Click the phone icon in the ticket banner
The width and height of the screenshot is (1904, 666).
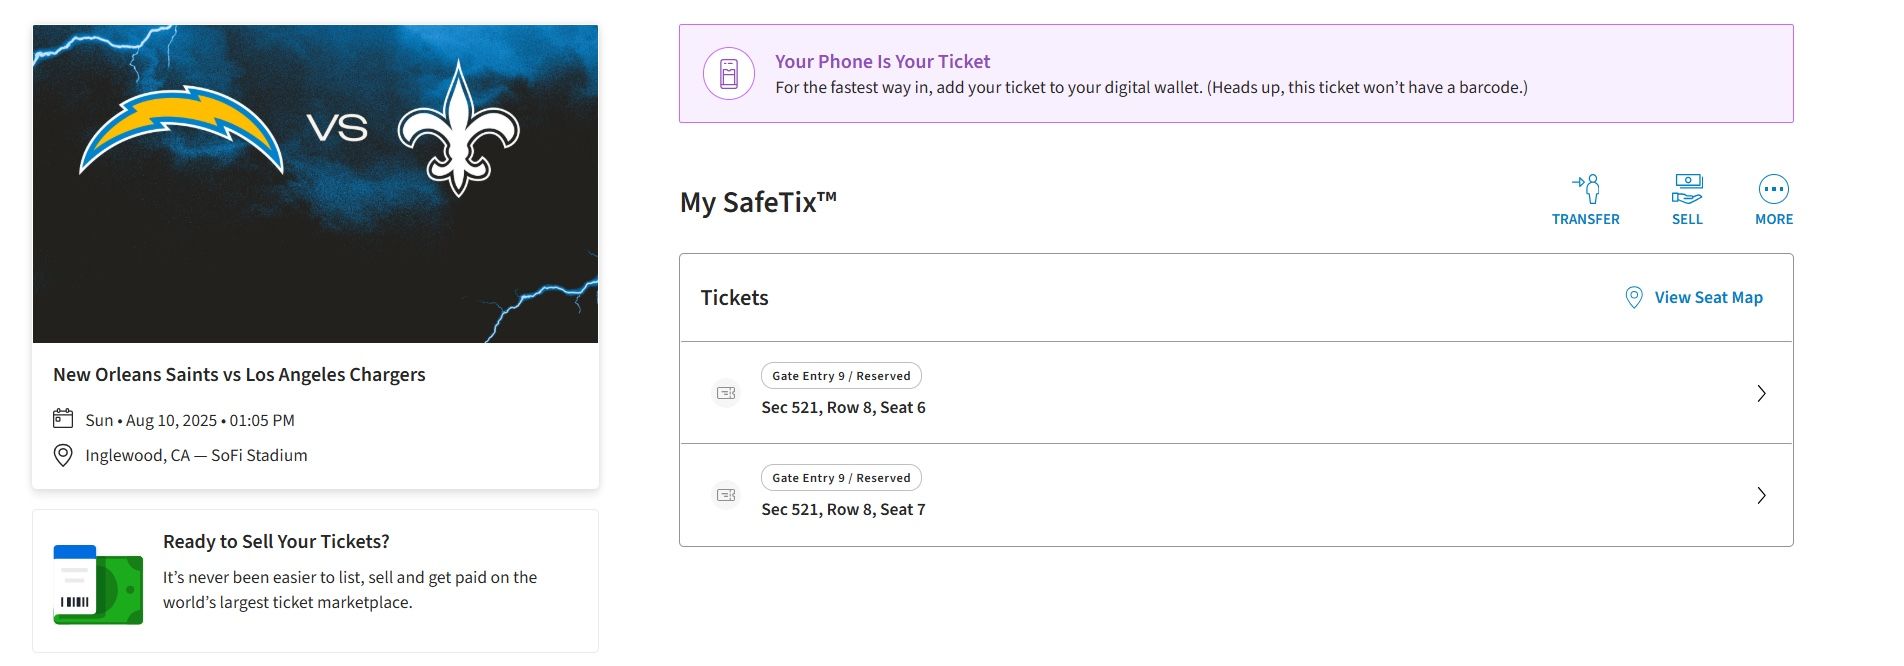coord(729,74)
